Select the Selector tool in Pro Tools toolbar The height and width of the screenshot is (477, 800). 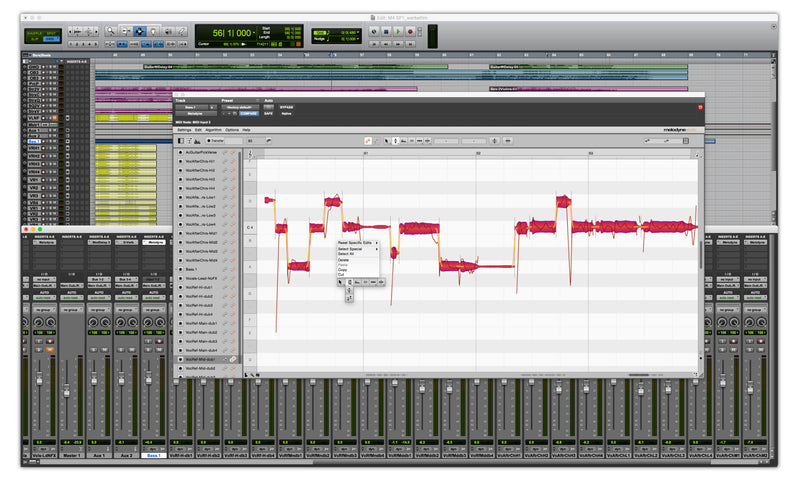coord(139,31)
